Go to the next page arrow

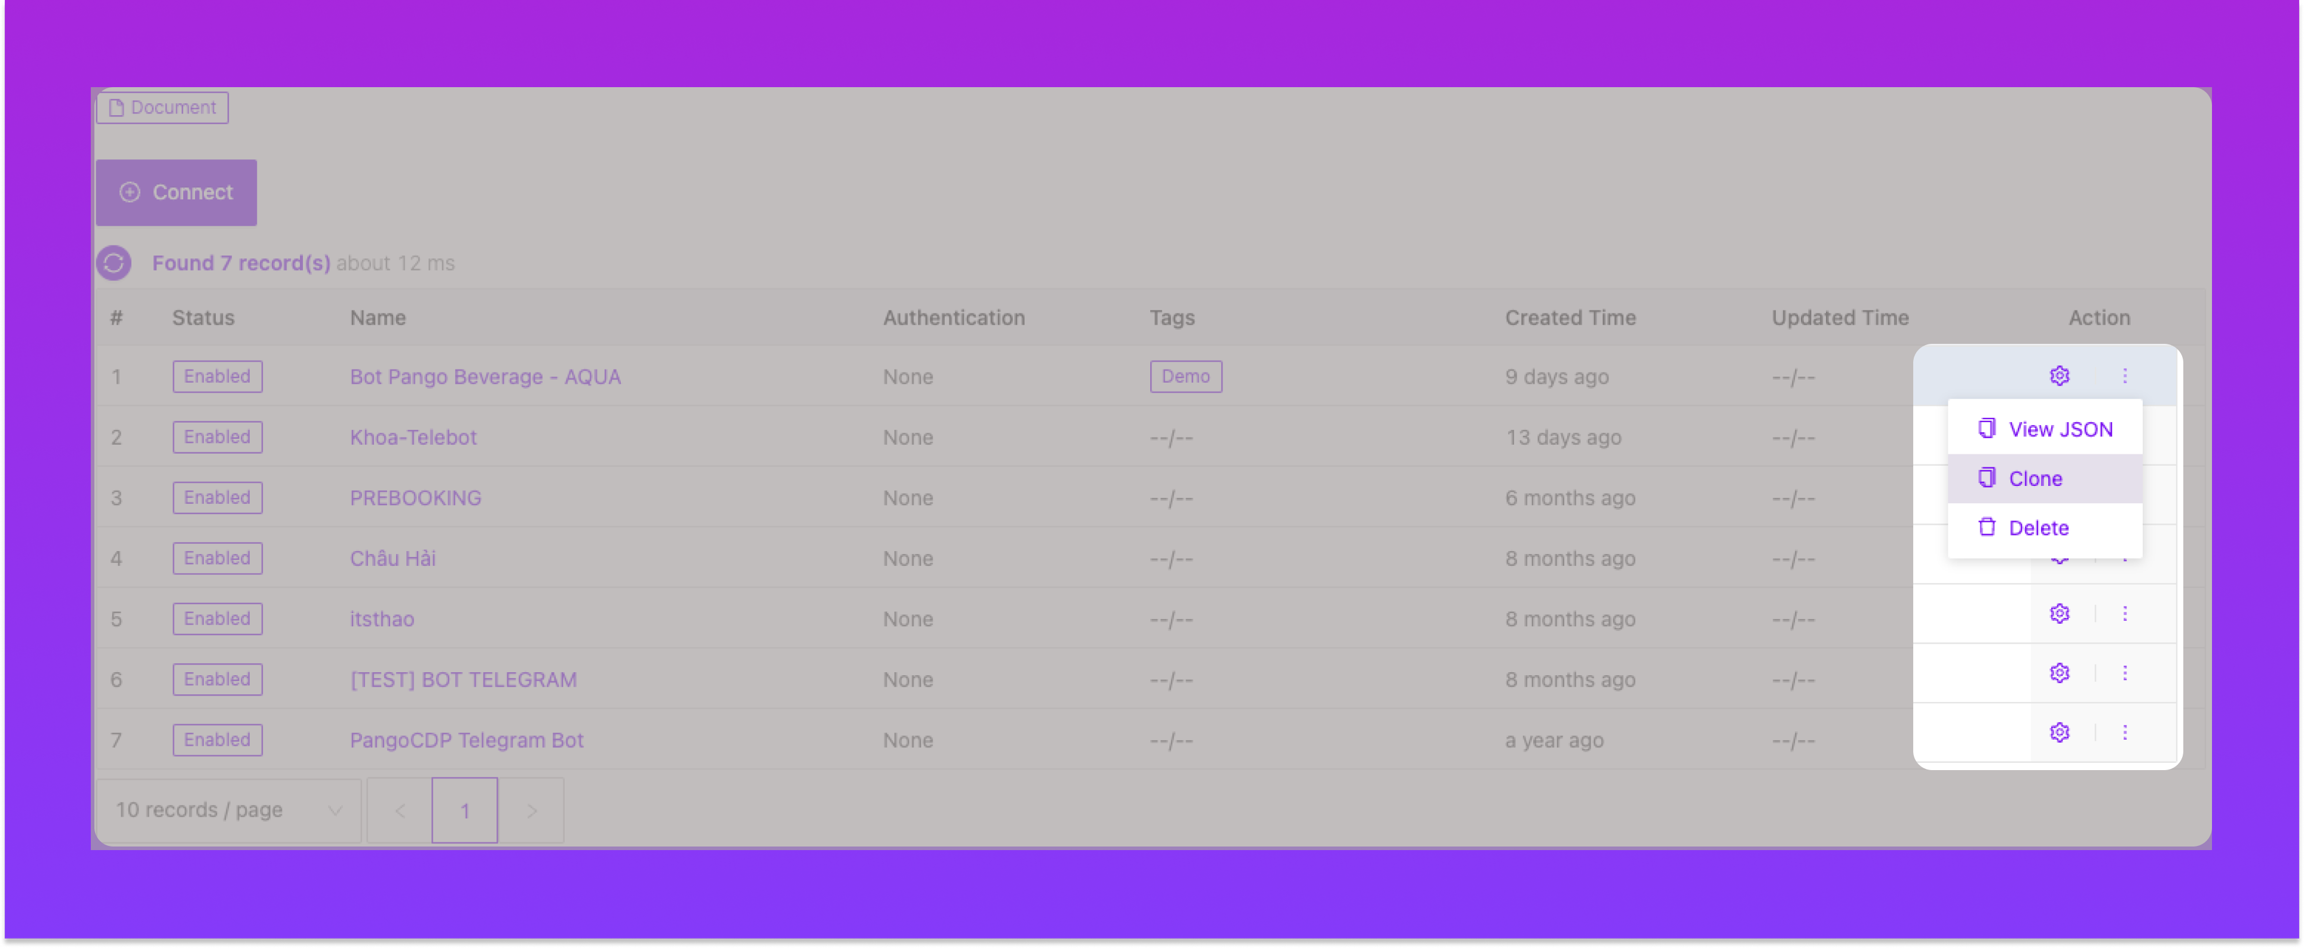click(532, 811)
